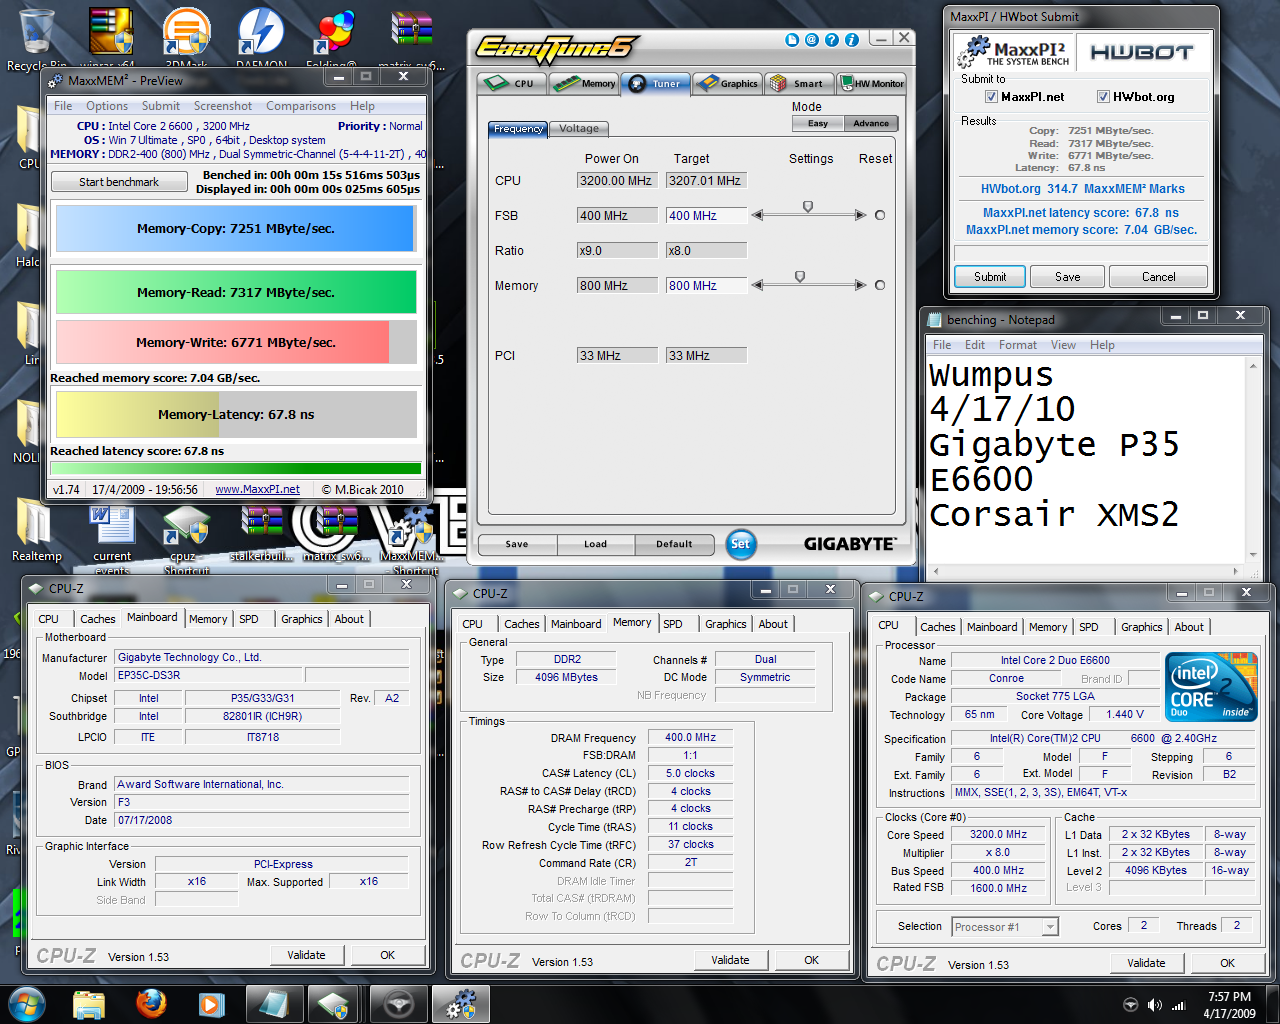Image resolution: width=1280 pixels, height=1024 pixels.
Task: Select the Memory Reset radio button
Action: click(x=880, y=285)
